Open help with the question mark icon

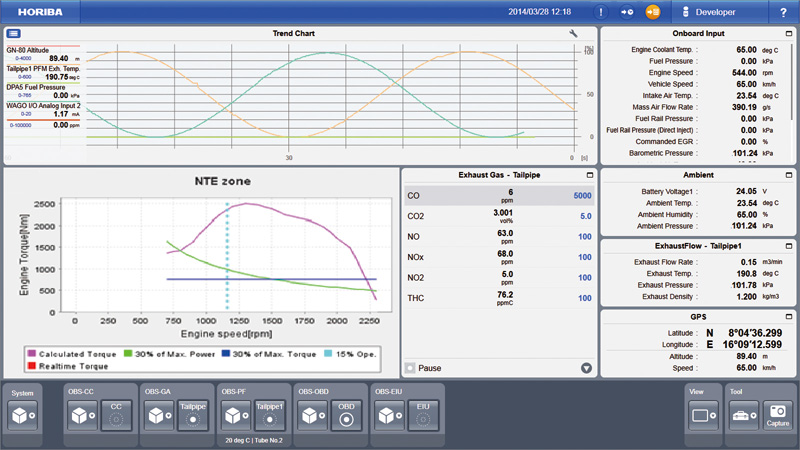click(782, 12)
